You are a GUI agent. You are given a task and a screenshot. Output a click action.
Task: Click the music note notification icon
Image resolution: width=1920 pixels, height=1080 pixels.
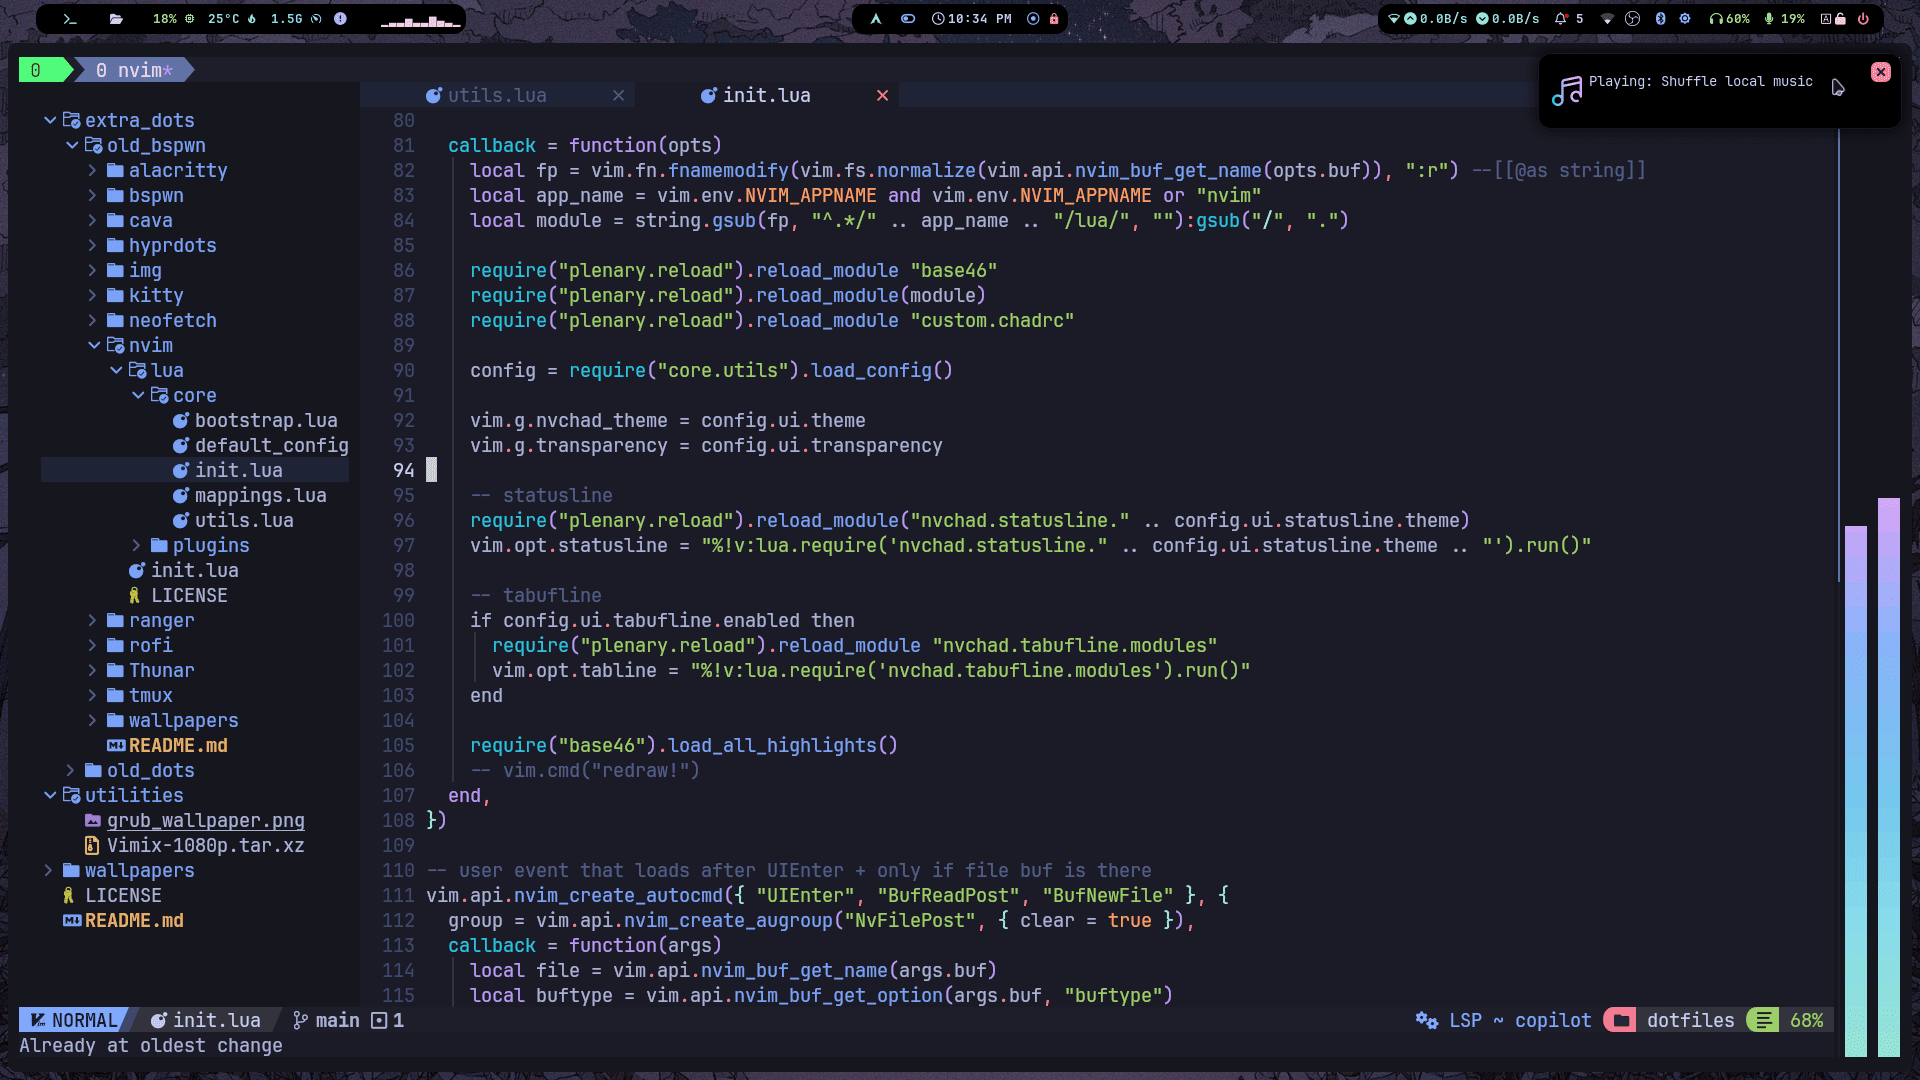[1567, 90]
